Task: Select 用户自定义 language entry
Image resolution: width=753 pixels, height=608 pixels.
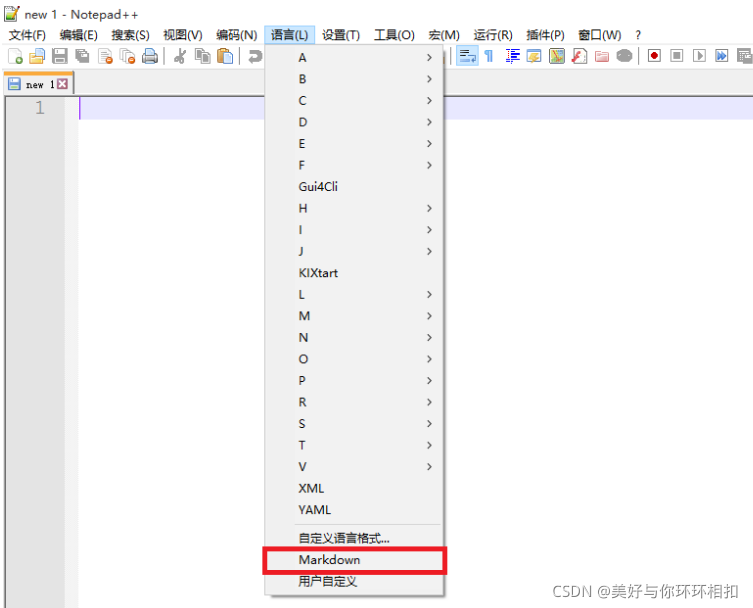Action: [354, 582]
